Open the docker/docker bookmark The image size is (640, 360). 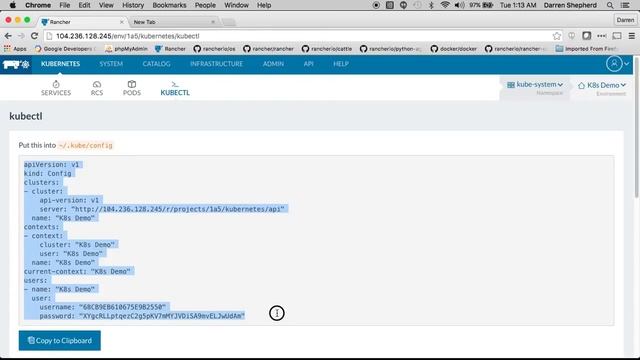pos(453,49)
